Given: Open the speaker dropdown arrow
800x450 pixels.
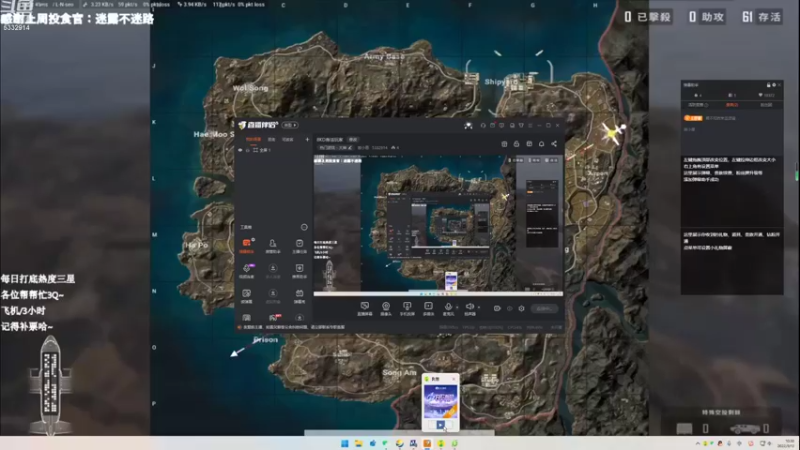Looking at the screenshot, I should pyautogui.click(x=479, y=307).
